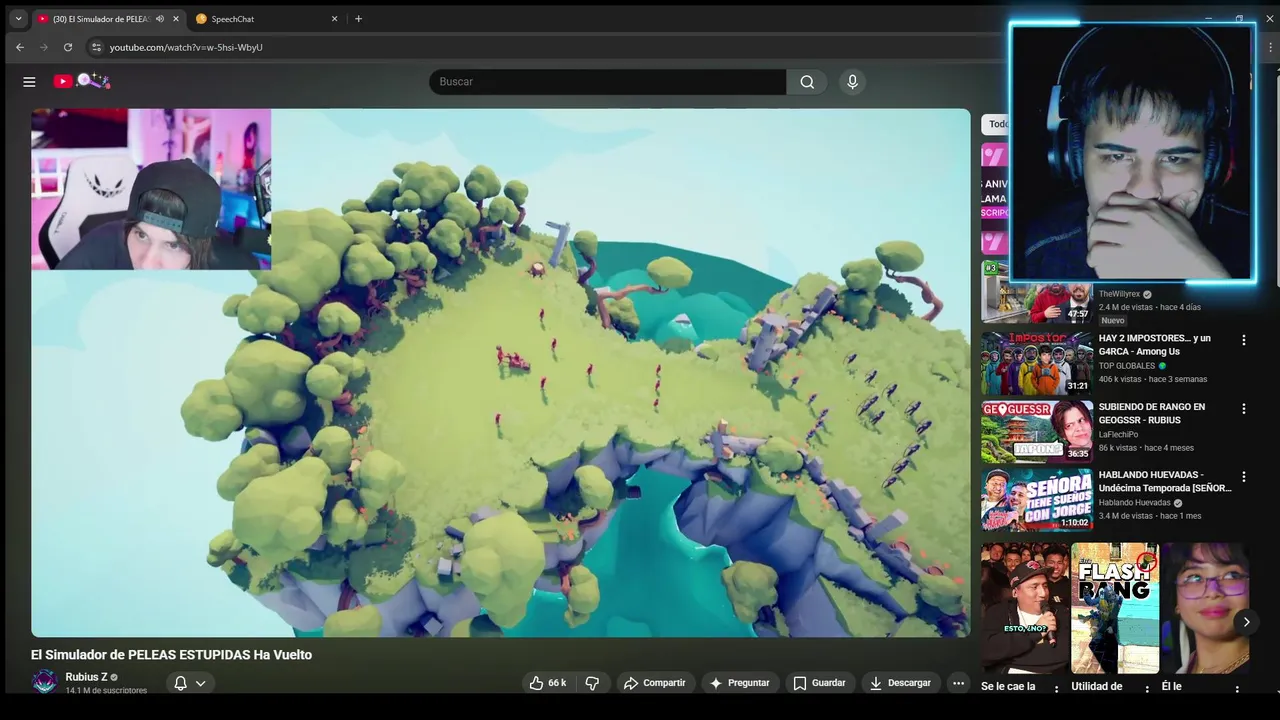The image size is (1280, 720).
Task: Open TheWillyrex video thumbnail 47:57
Action: coord(1036,292)
